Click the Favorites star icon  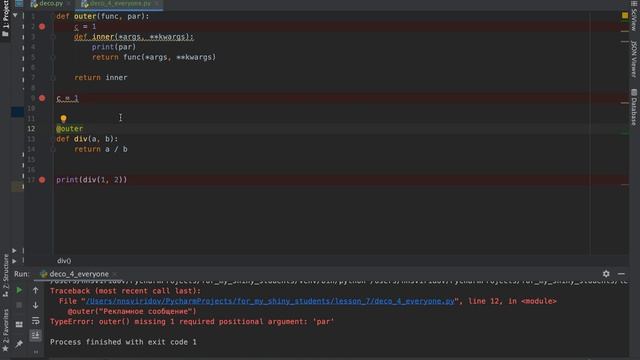(x=5, y=349)
